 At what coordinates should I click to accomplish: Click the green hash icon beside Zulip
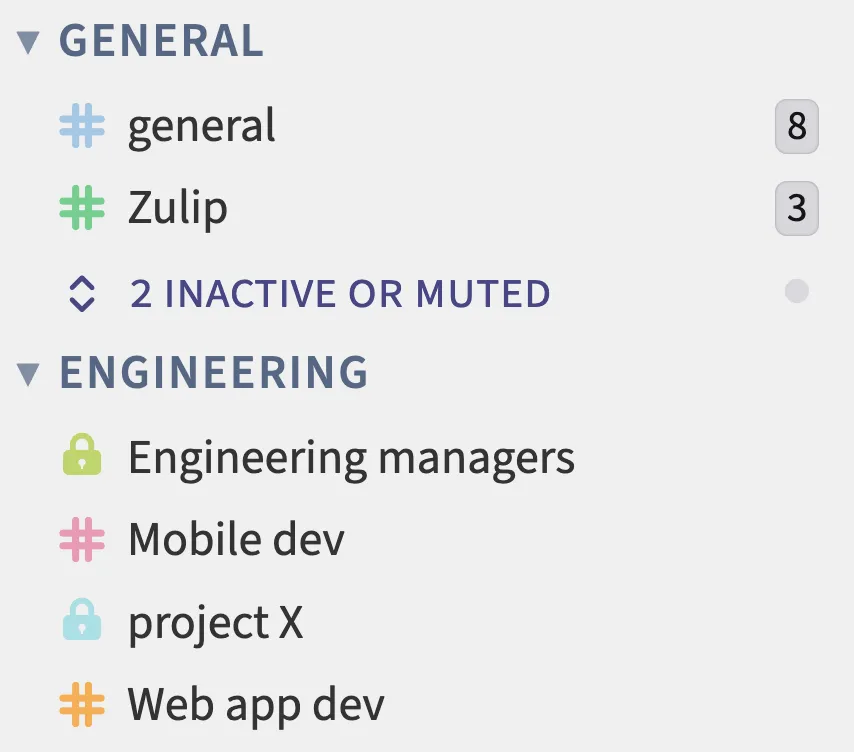[82, 209]
